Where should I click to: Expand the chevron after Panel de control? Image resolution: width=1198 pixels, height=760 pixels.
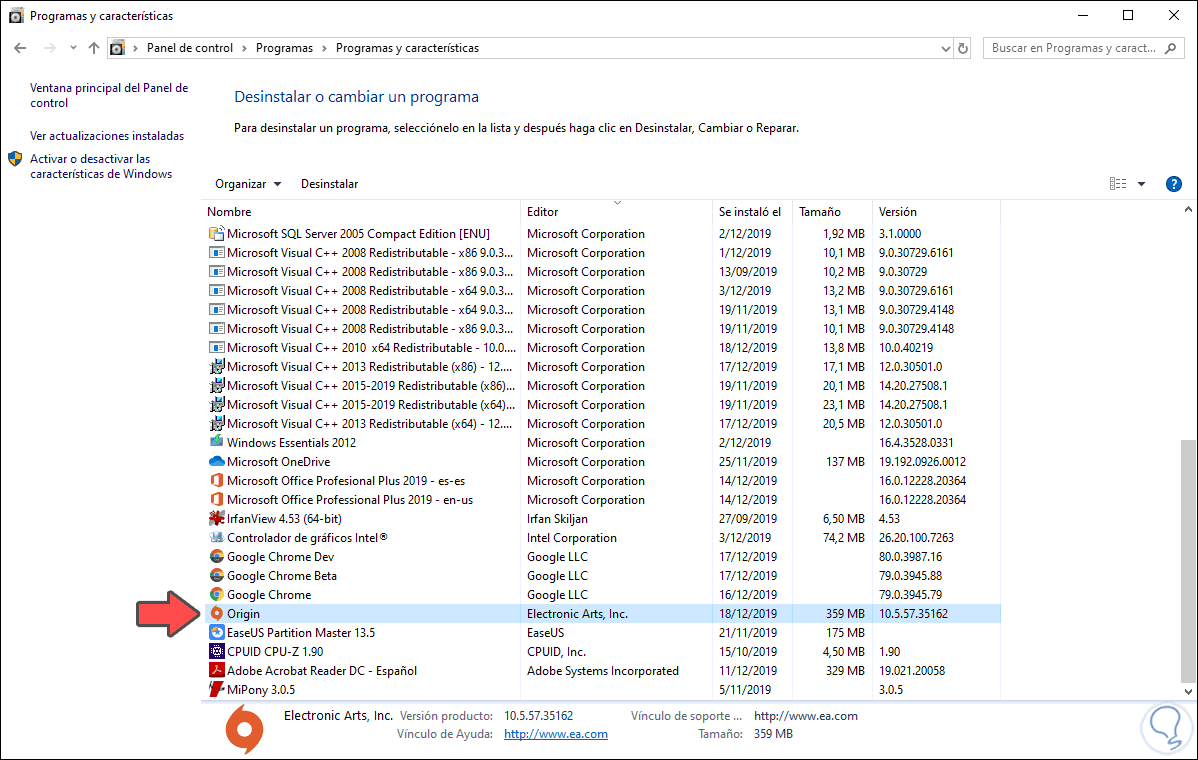tap(244, 48)
